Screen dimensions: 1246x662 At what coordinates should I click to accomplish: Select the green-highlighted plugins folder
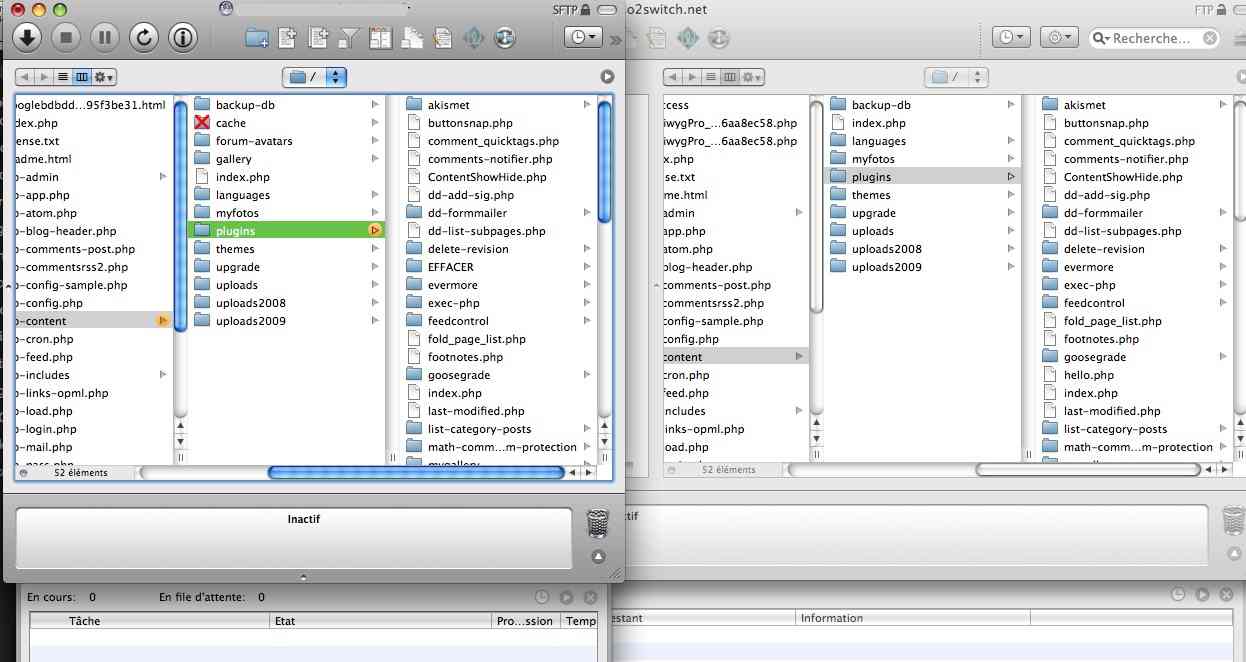tap(236, 231)
